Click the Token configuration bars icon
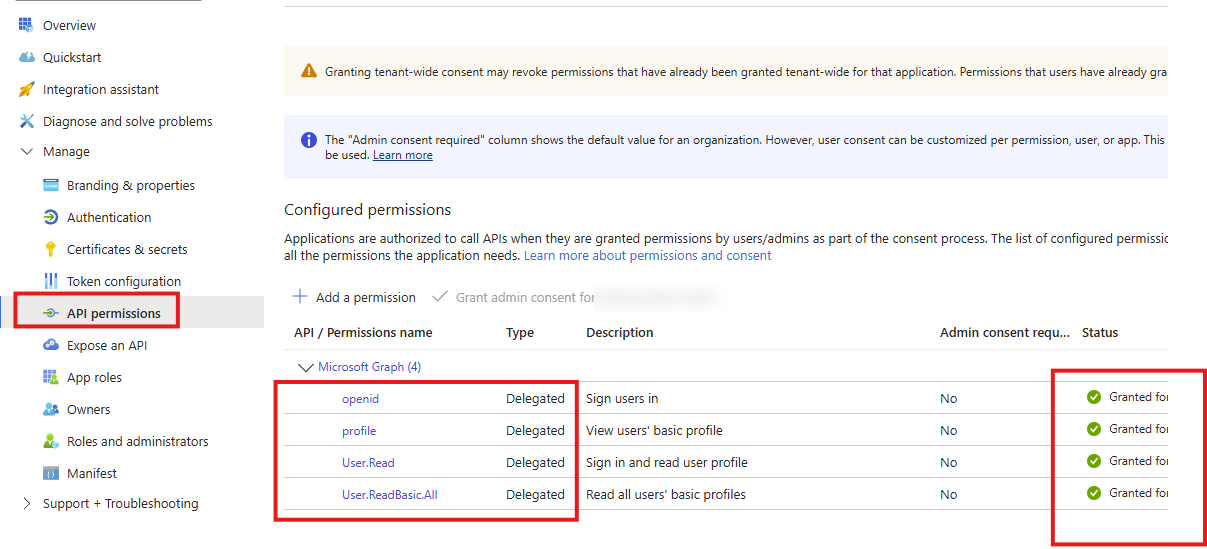The height and width of the screenshot is (549, 1207). coord(50,281)
